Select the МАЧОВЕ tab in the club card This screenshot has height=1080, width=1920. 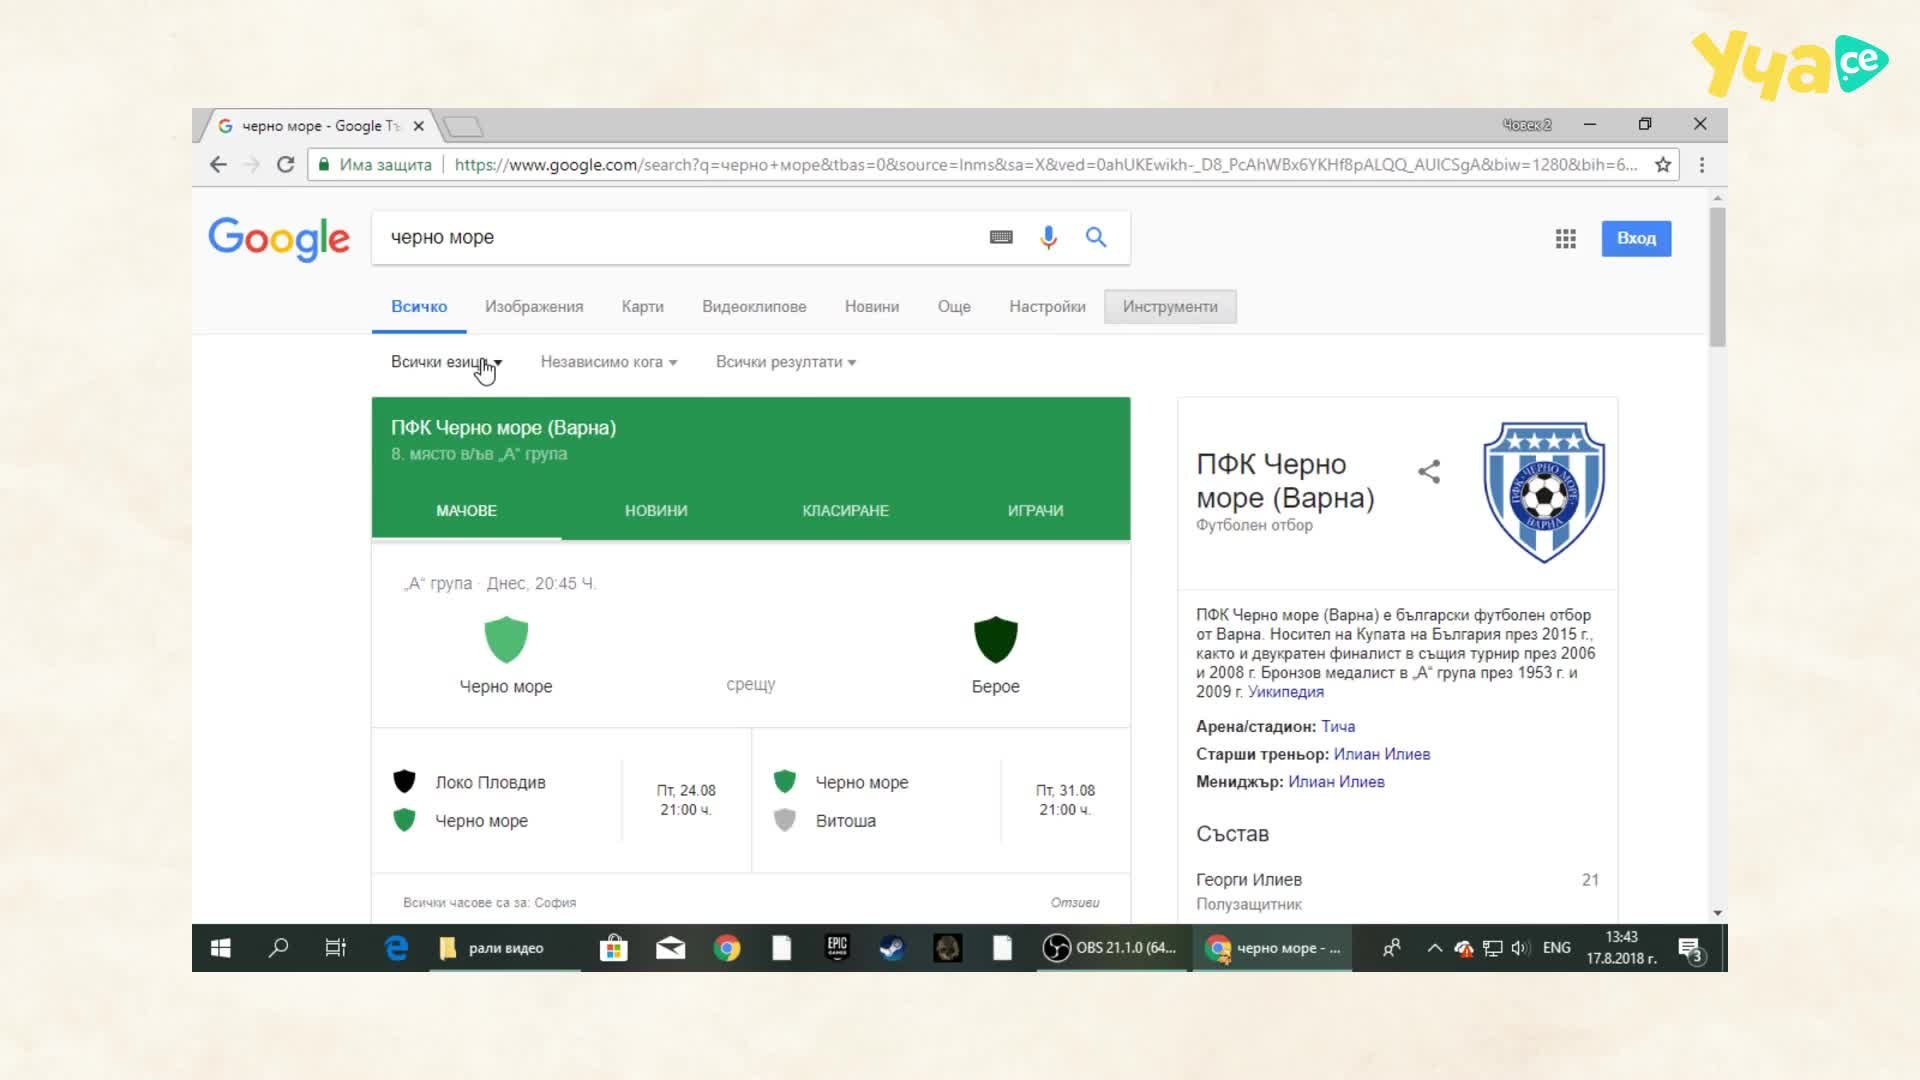click(x=466, y=511)
